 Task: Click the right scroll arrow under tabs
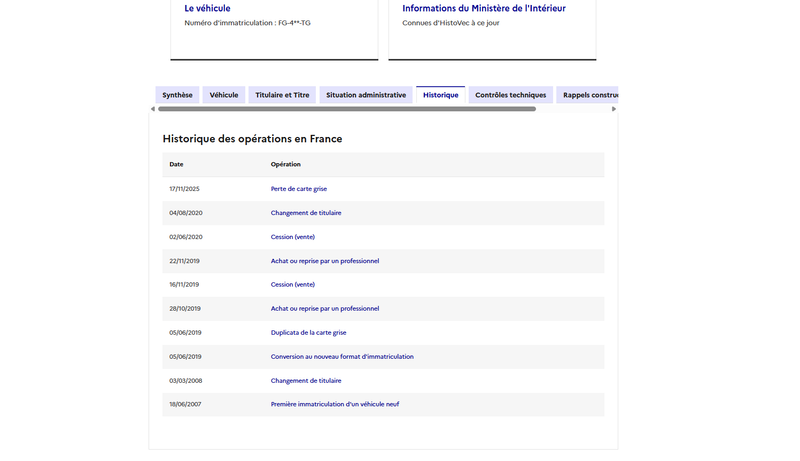click(x=614, y=109)
